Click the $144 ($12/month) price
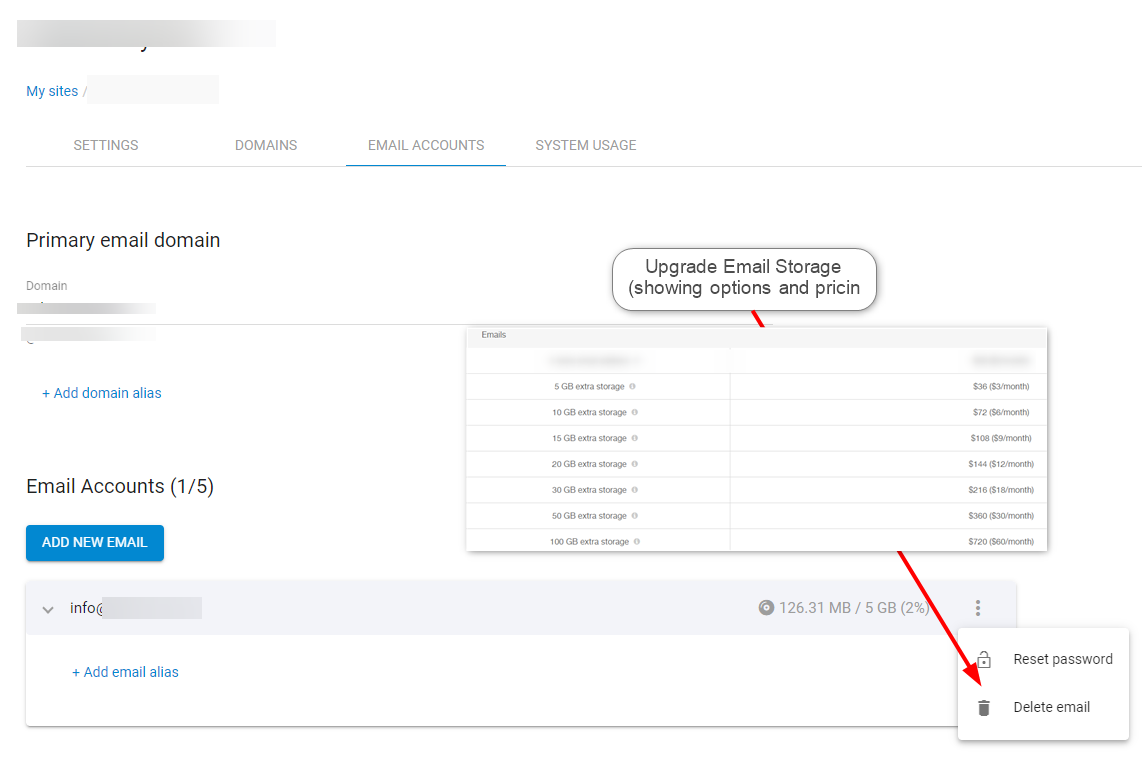This screenshot has width=1142, height=784. pos(1001,464)
